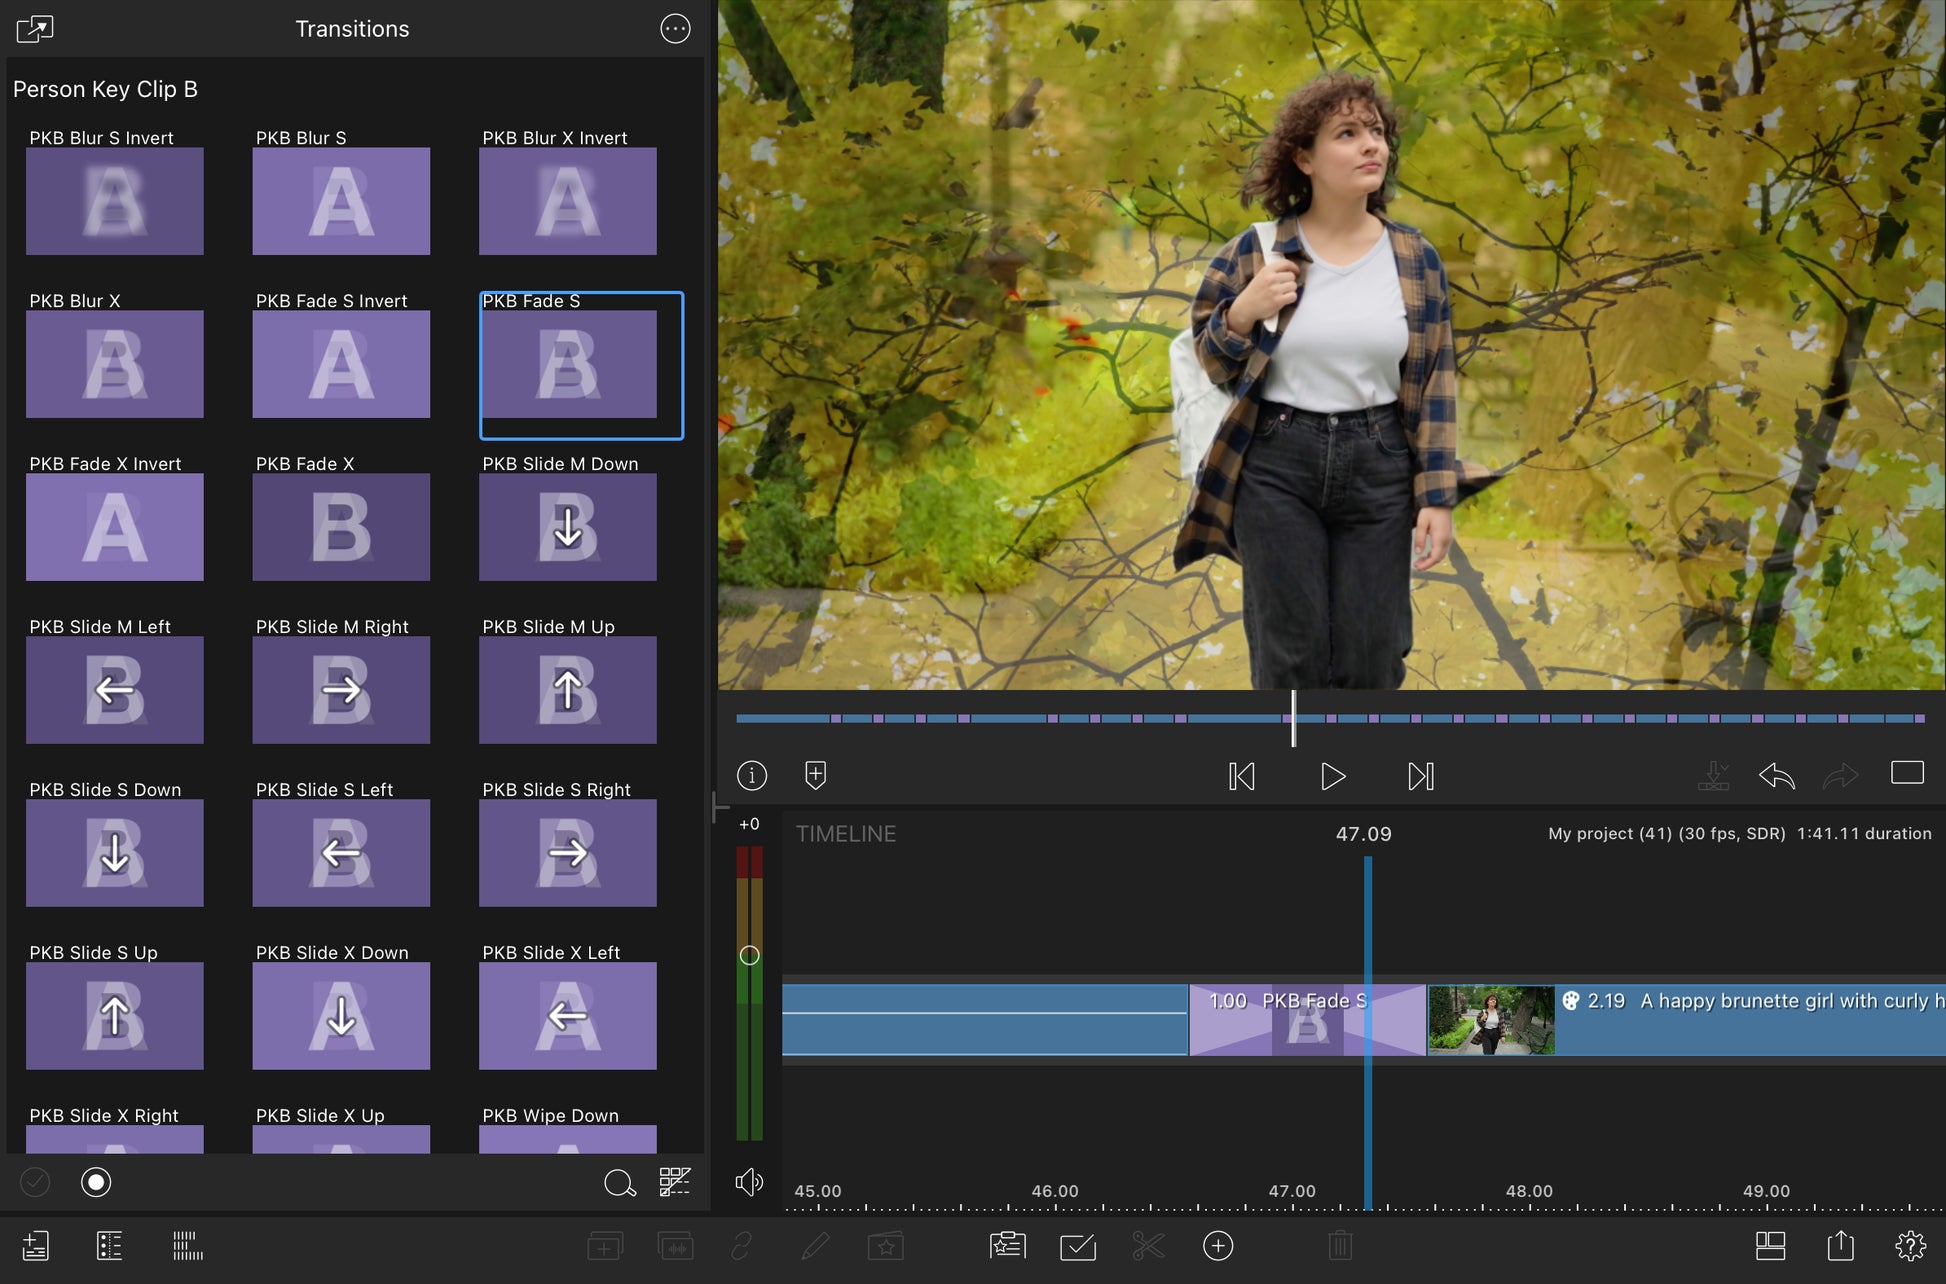Jump to next edit point
Screen dimensions: 1946x1284
tap(1420, 776)
